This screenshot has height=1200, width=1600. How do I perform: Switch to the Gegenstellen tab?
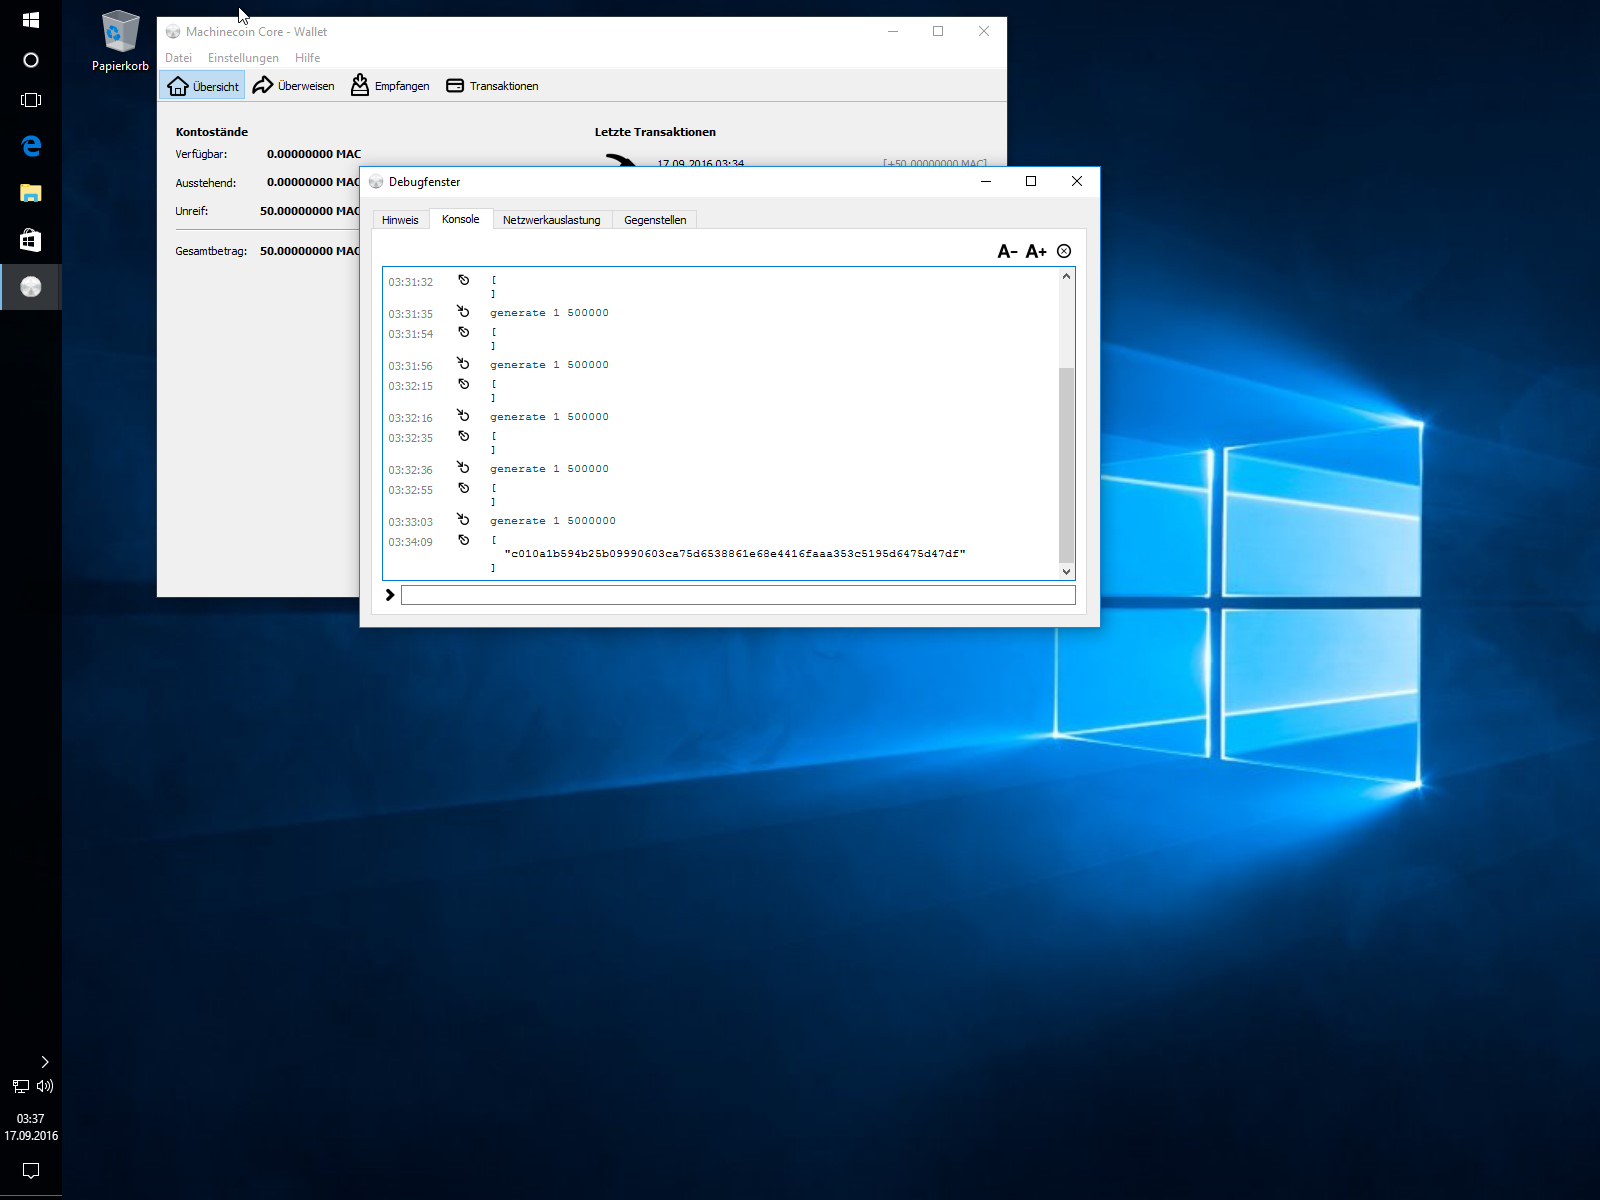(655, 220)
